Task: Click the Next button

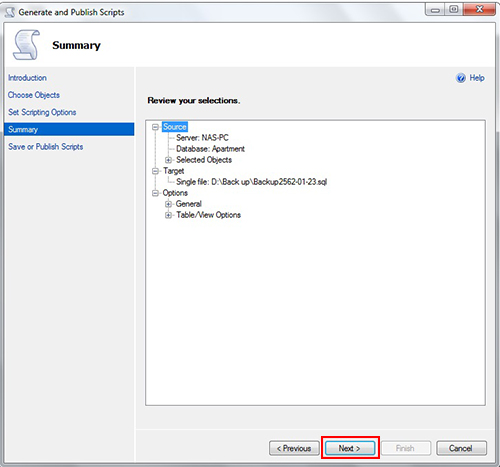Action: (x=350, y=448)
